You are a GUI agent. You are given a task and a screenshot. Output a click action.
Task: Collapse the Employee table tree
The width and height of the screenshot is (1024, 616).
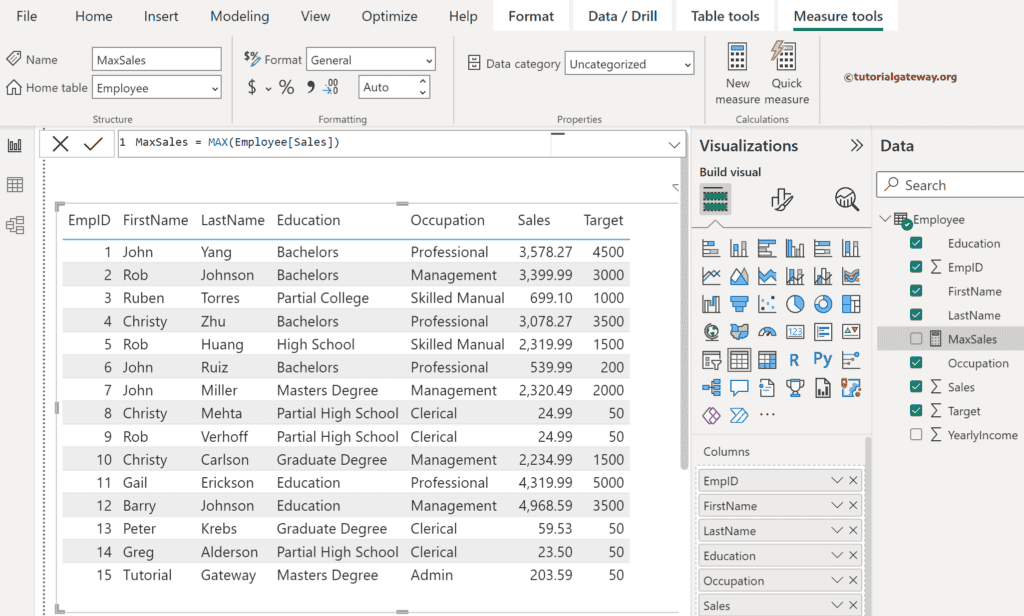(884, 220)
